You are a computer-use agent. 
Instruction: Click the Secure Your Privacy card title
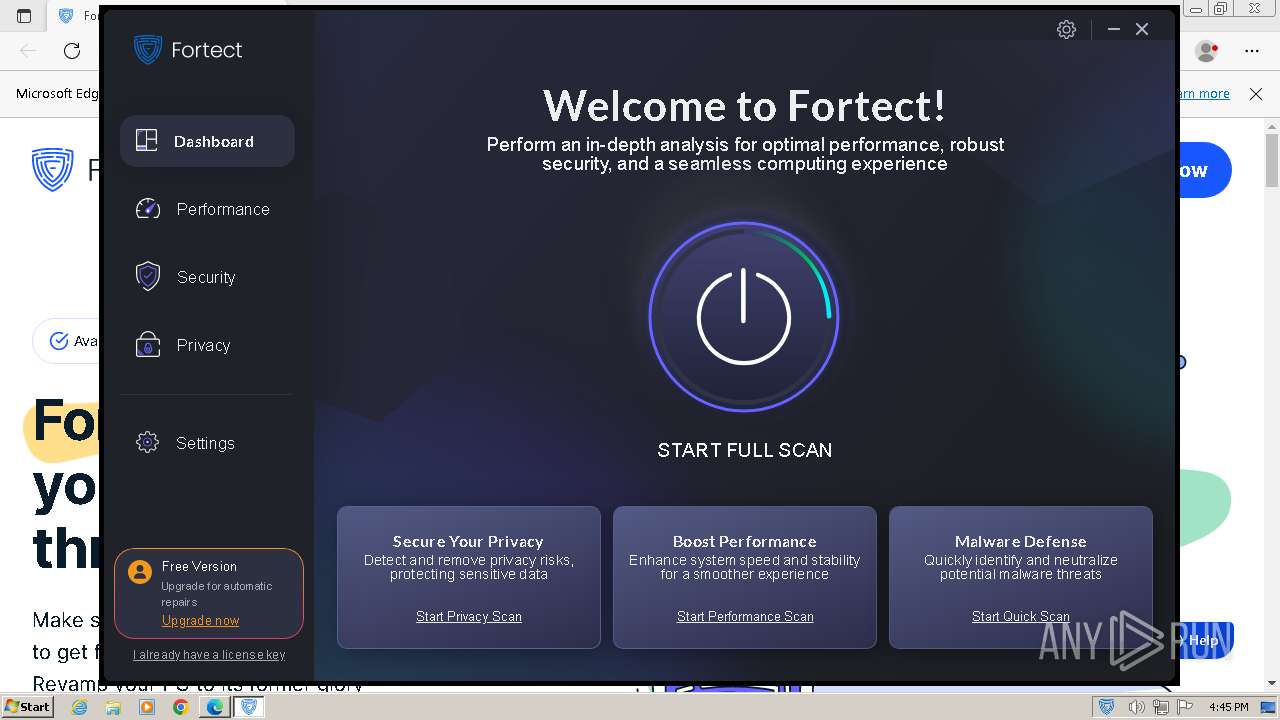click(x=468, y=542)
